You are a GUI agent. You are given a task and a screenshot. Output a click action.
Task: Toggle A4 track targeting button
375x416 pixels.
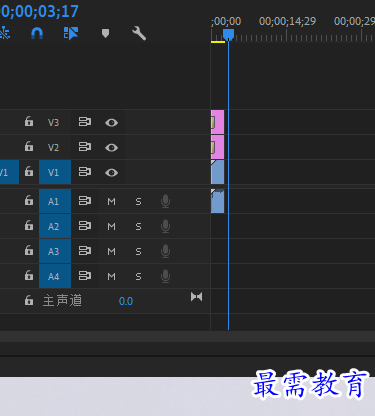point(55,276)
